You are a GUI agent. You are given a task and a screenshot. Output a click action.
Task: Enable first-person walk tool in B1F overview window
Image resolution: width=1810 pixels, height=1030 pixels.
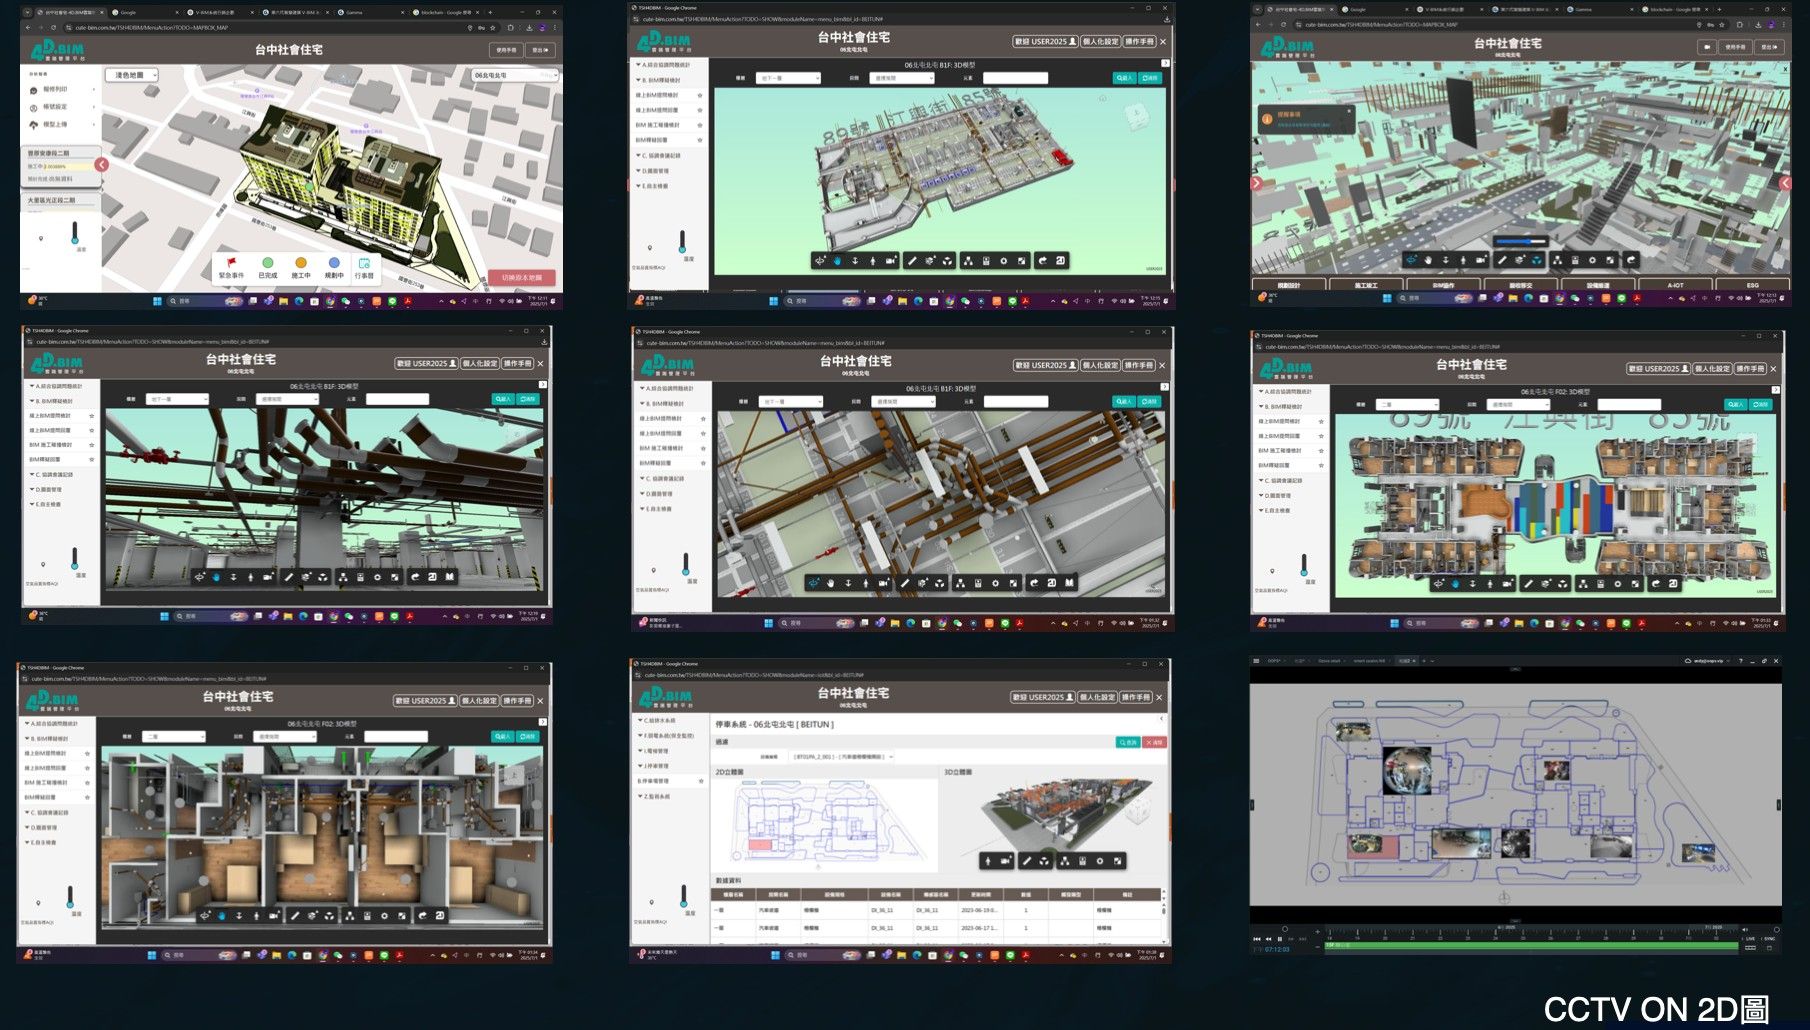point(873,261)
